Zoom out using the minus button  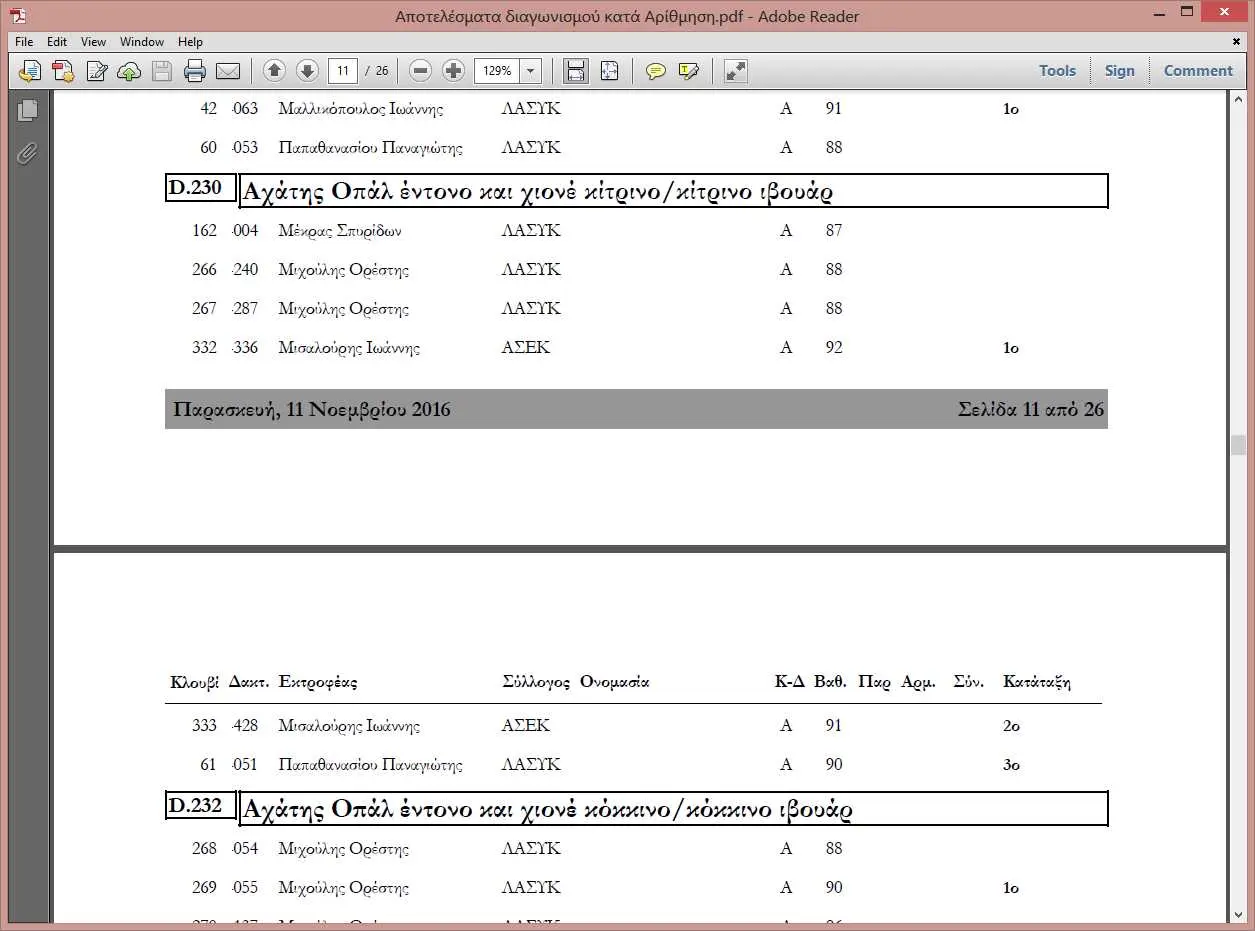tap(421, 71)
